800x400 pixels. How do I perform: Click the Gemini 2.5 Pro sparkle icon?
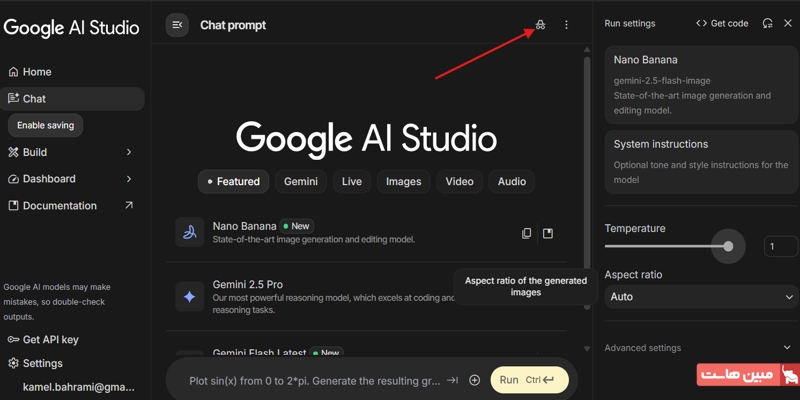[189, 296]
